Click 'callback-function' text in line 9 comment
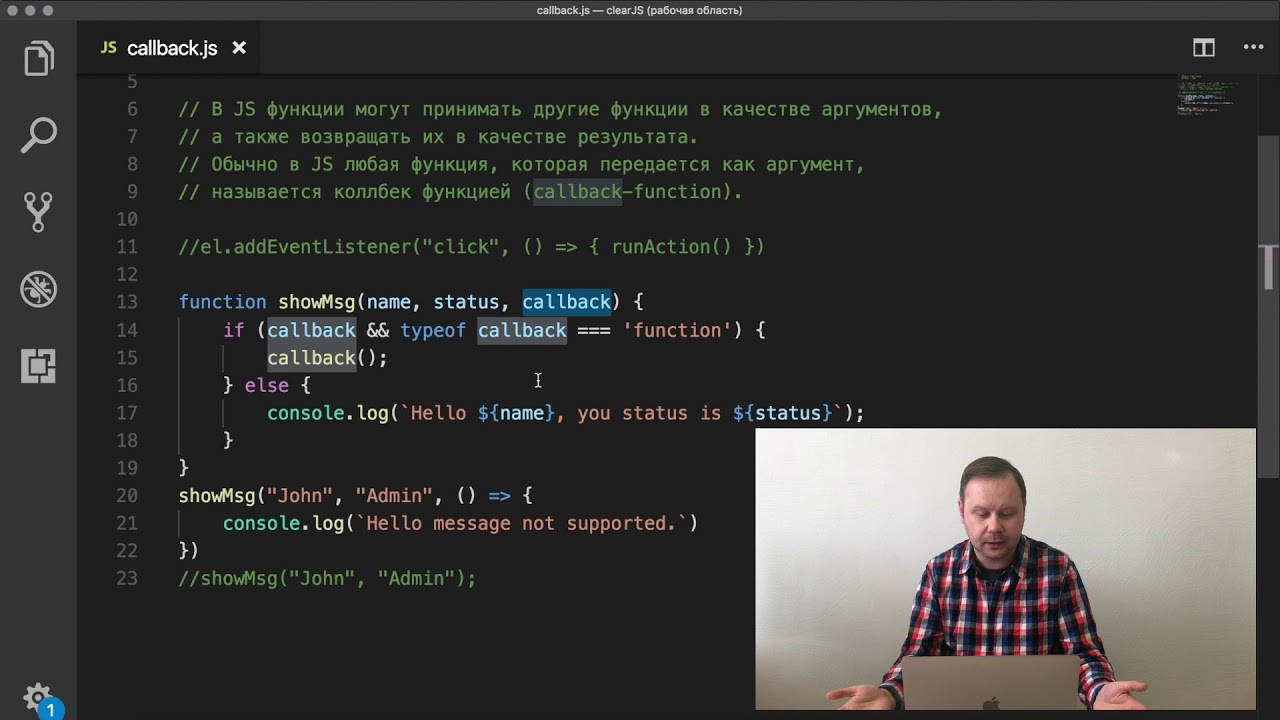 coord(627,192)
